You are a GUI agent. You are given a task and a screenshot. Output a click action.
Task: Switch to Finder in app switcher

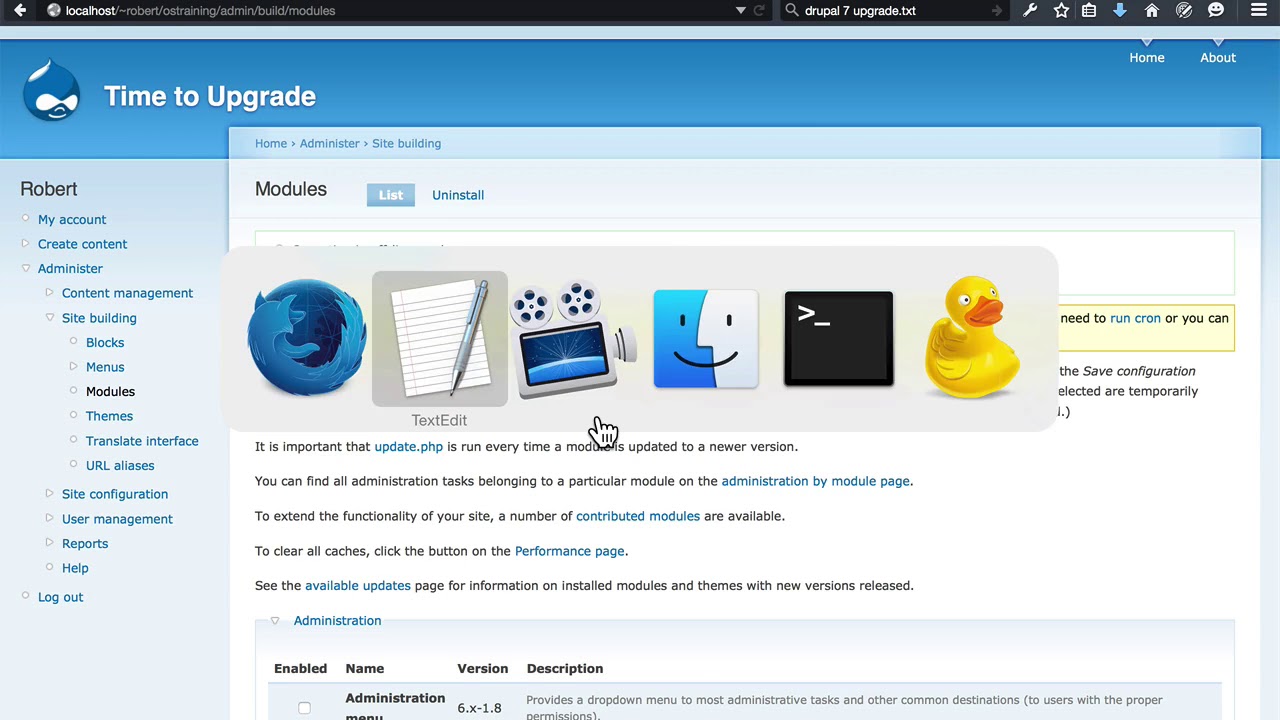tap(706, 339)
